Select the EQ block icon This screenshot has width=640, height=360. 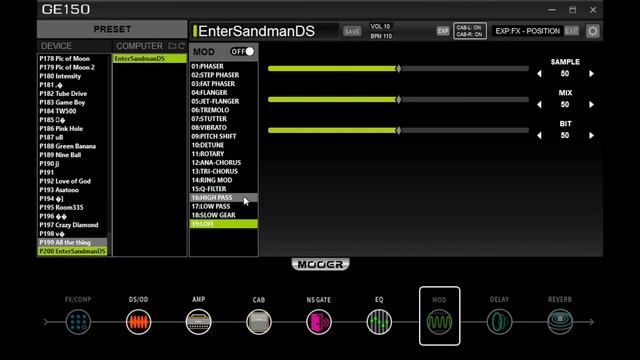tap(379, 322)
